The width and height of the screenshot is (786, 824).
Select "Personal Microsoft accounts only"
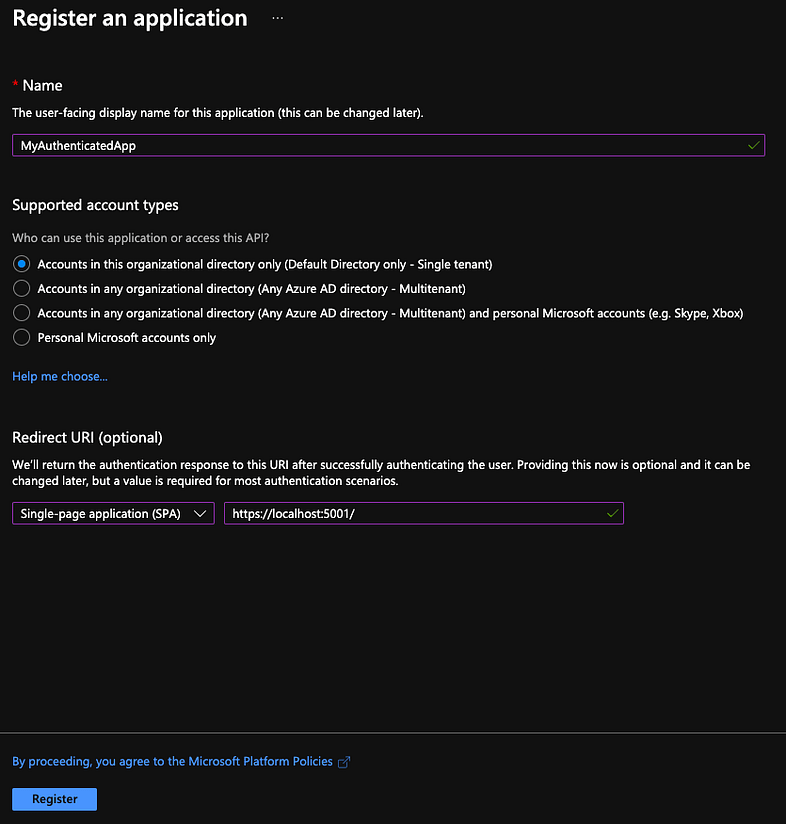coord(21,337)
